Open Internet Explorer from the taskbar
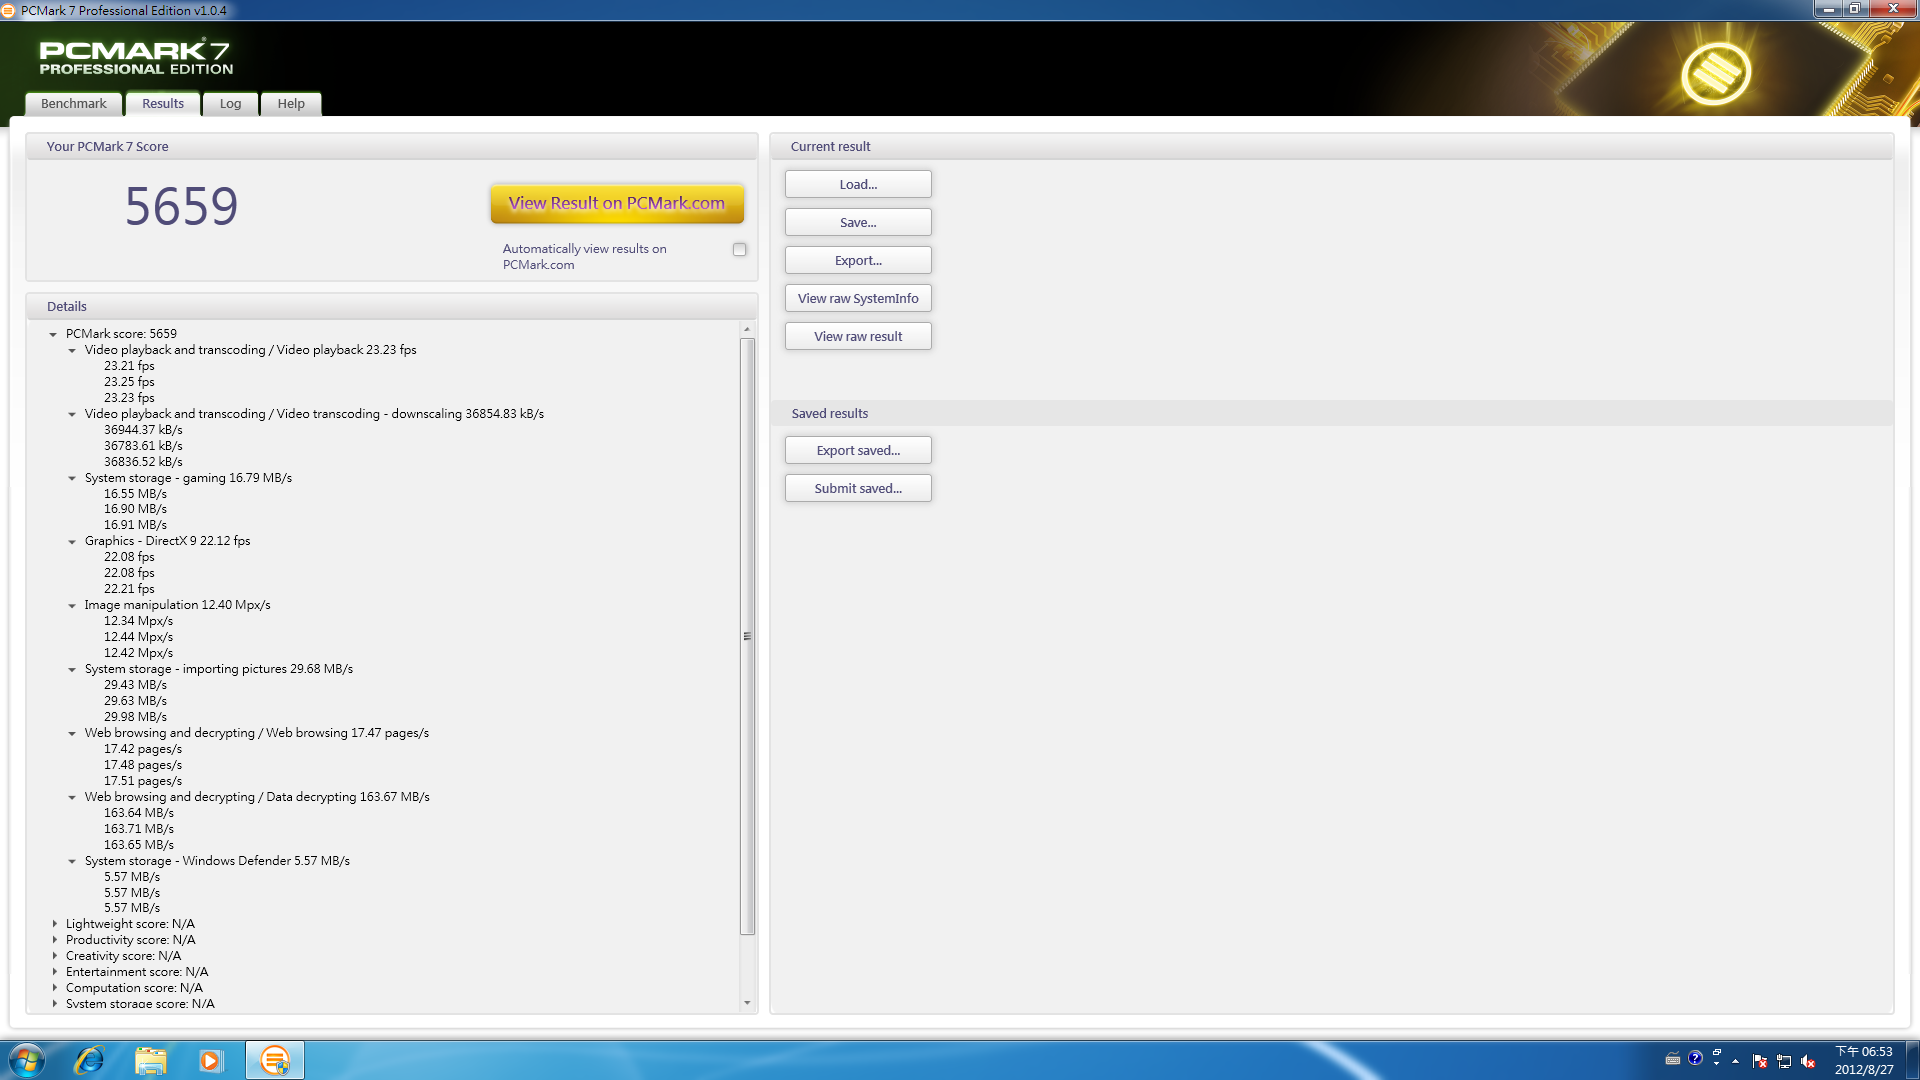The width and height of the screenshot is (1920, 1080). tap(89, 1060)
